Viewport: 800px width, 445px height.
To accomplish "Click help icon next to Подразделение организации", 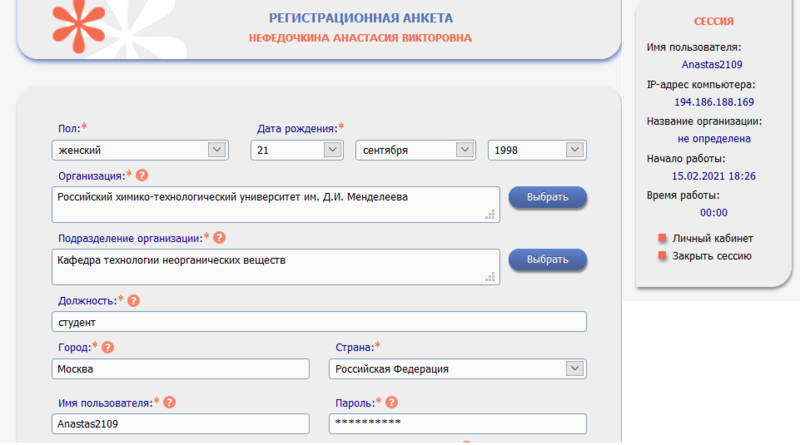I will [x=219, y=238].
